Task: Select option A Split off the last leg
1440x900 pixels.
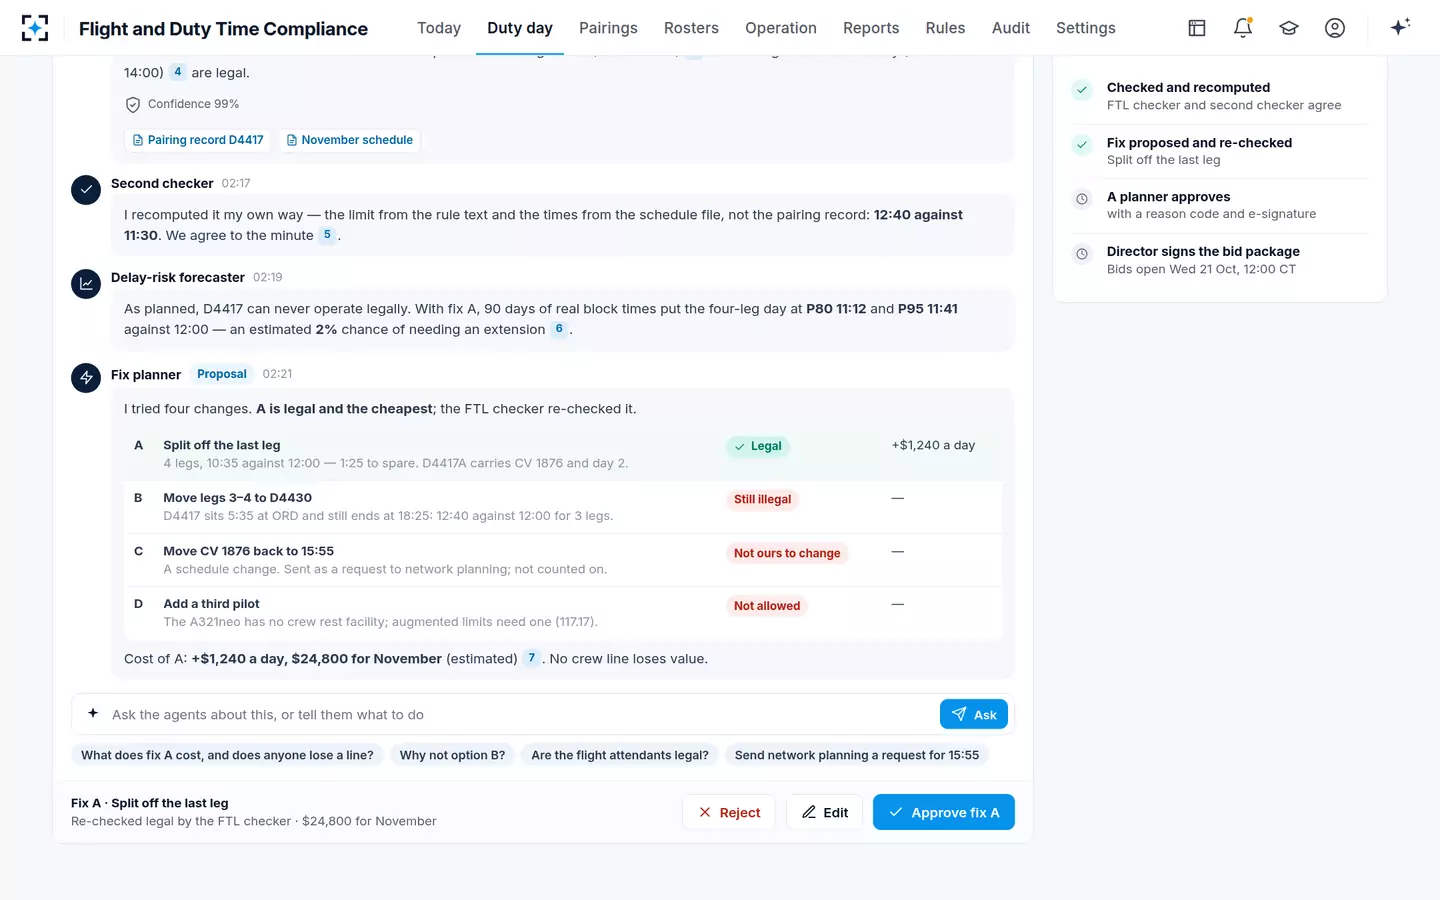Action: [563, 454]
